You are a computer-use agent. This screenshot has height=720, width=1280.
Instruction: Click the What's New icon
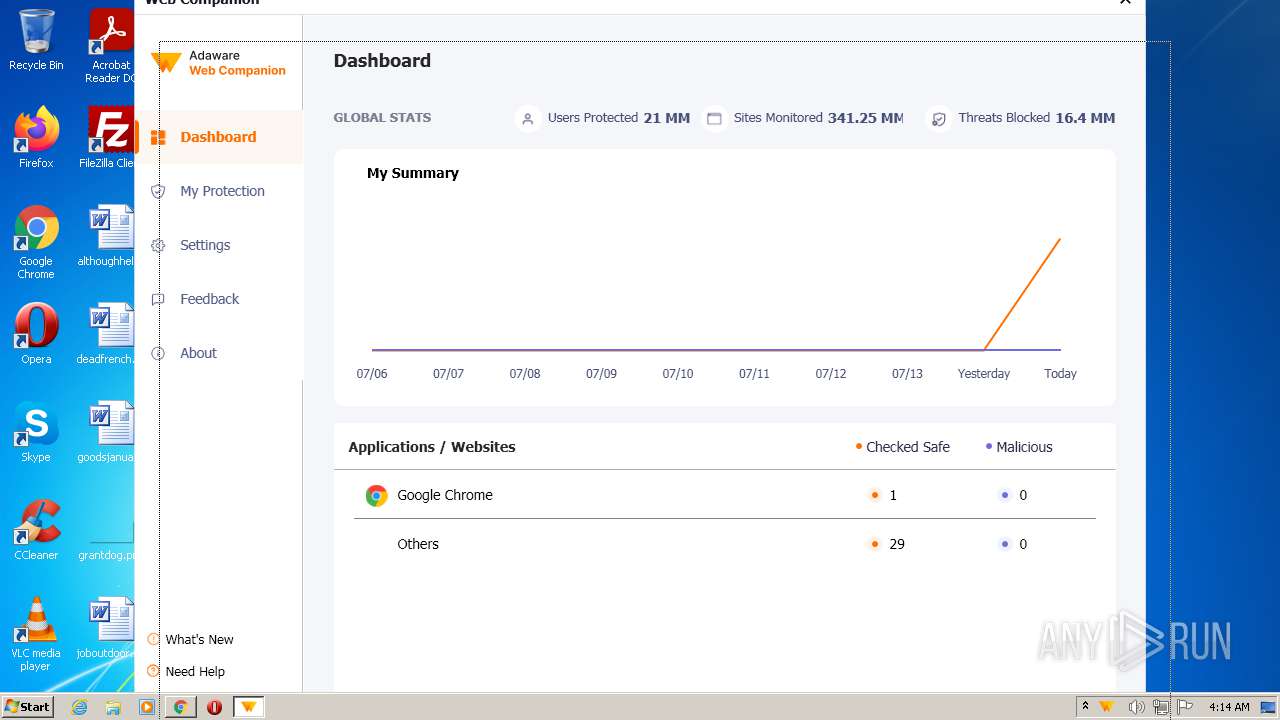coord(153,639)
